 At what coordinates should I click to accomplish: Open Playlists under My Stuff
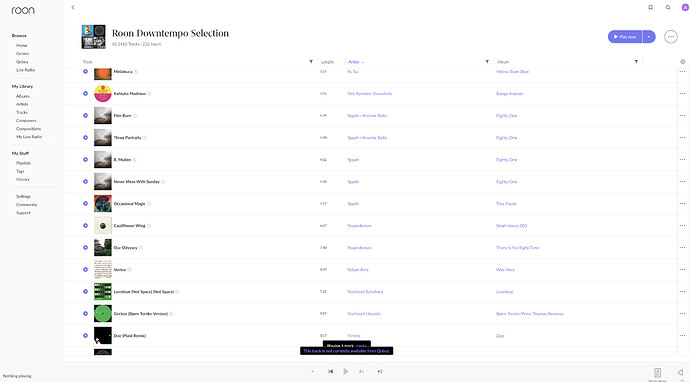coord(23,163)
